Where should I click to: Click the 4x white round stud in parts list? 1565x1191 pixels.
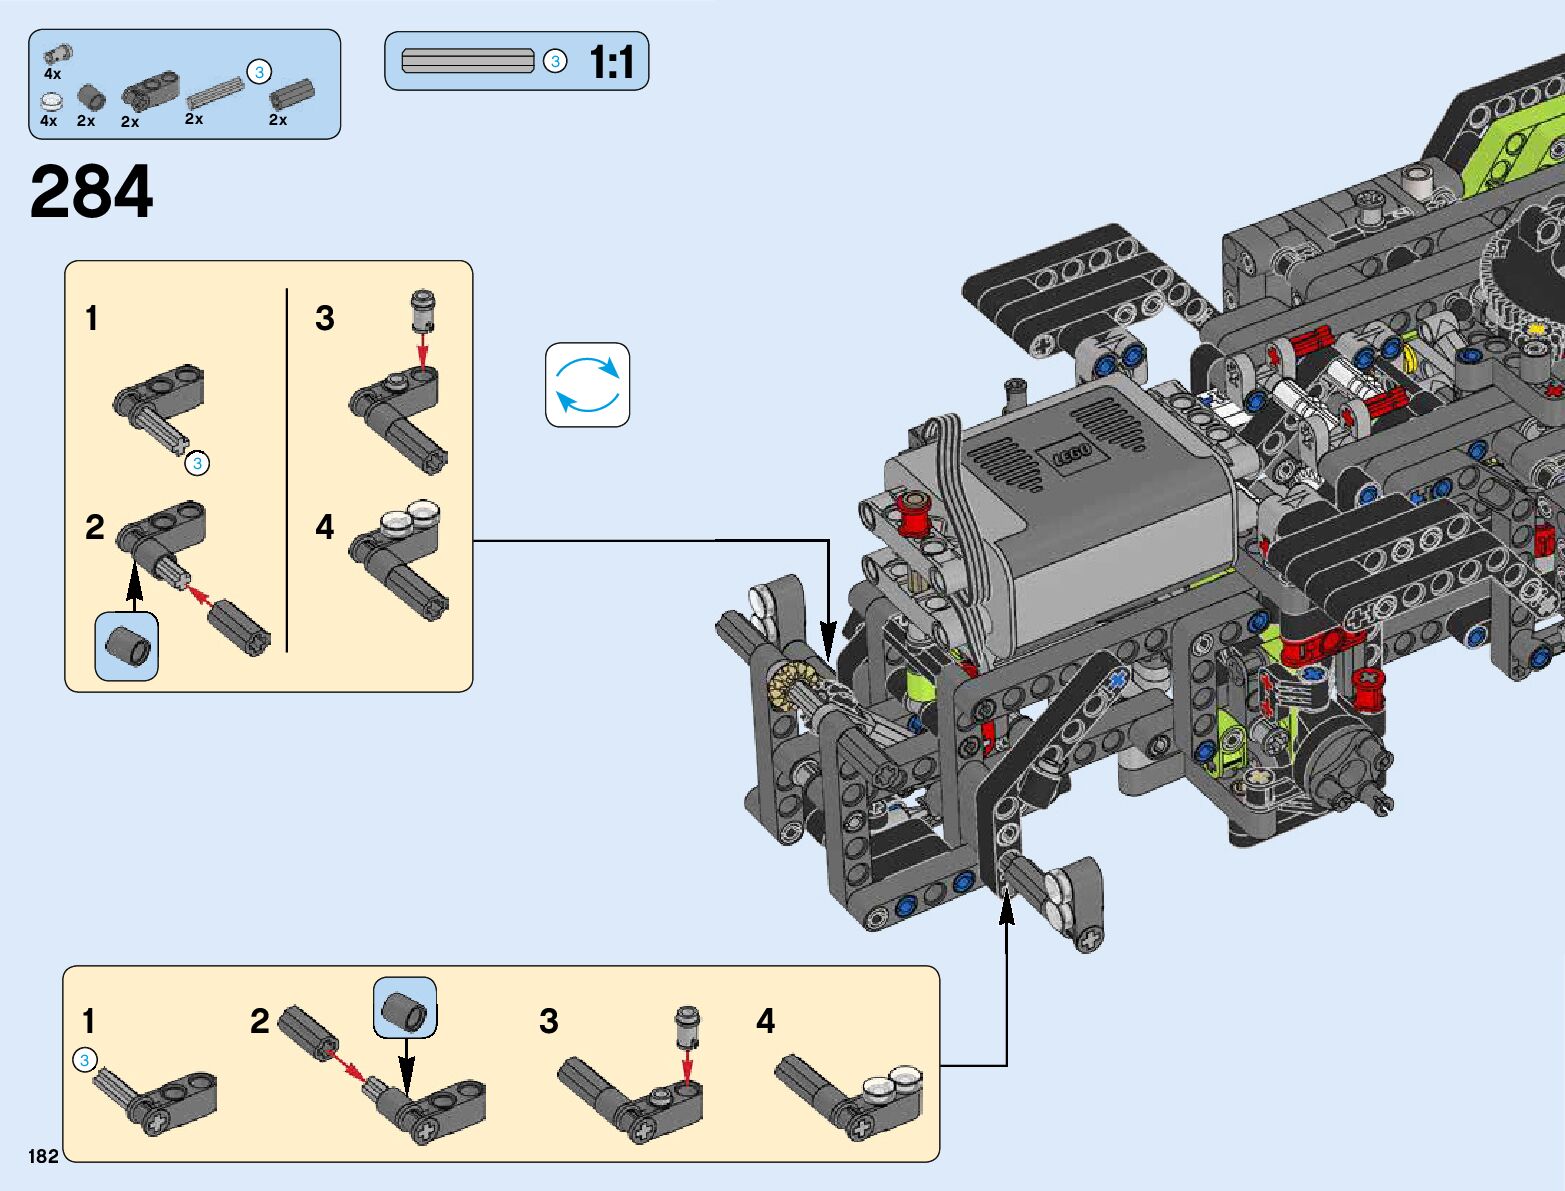tap(51, 102)
